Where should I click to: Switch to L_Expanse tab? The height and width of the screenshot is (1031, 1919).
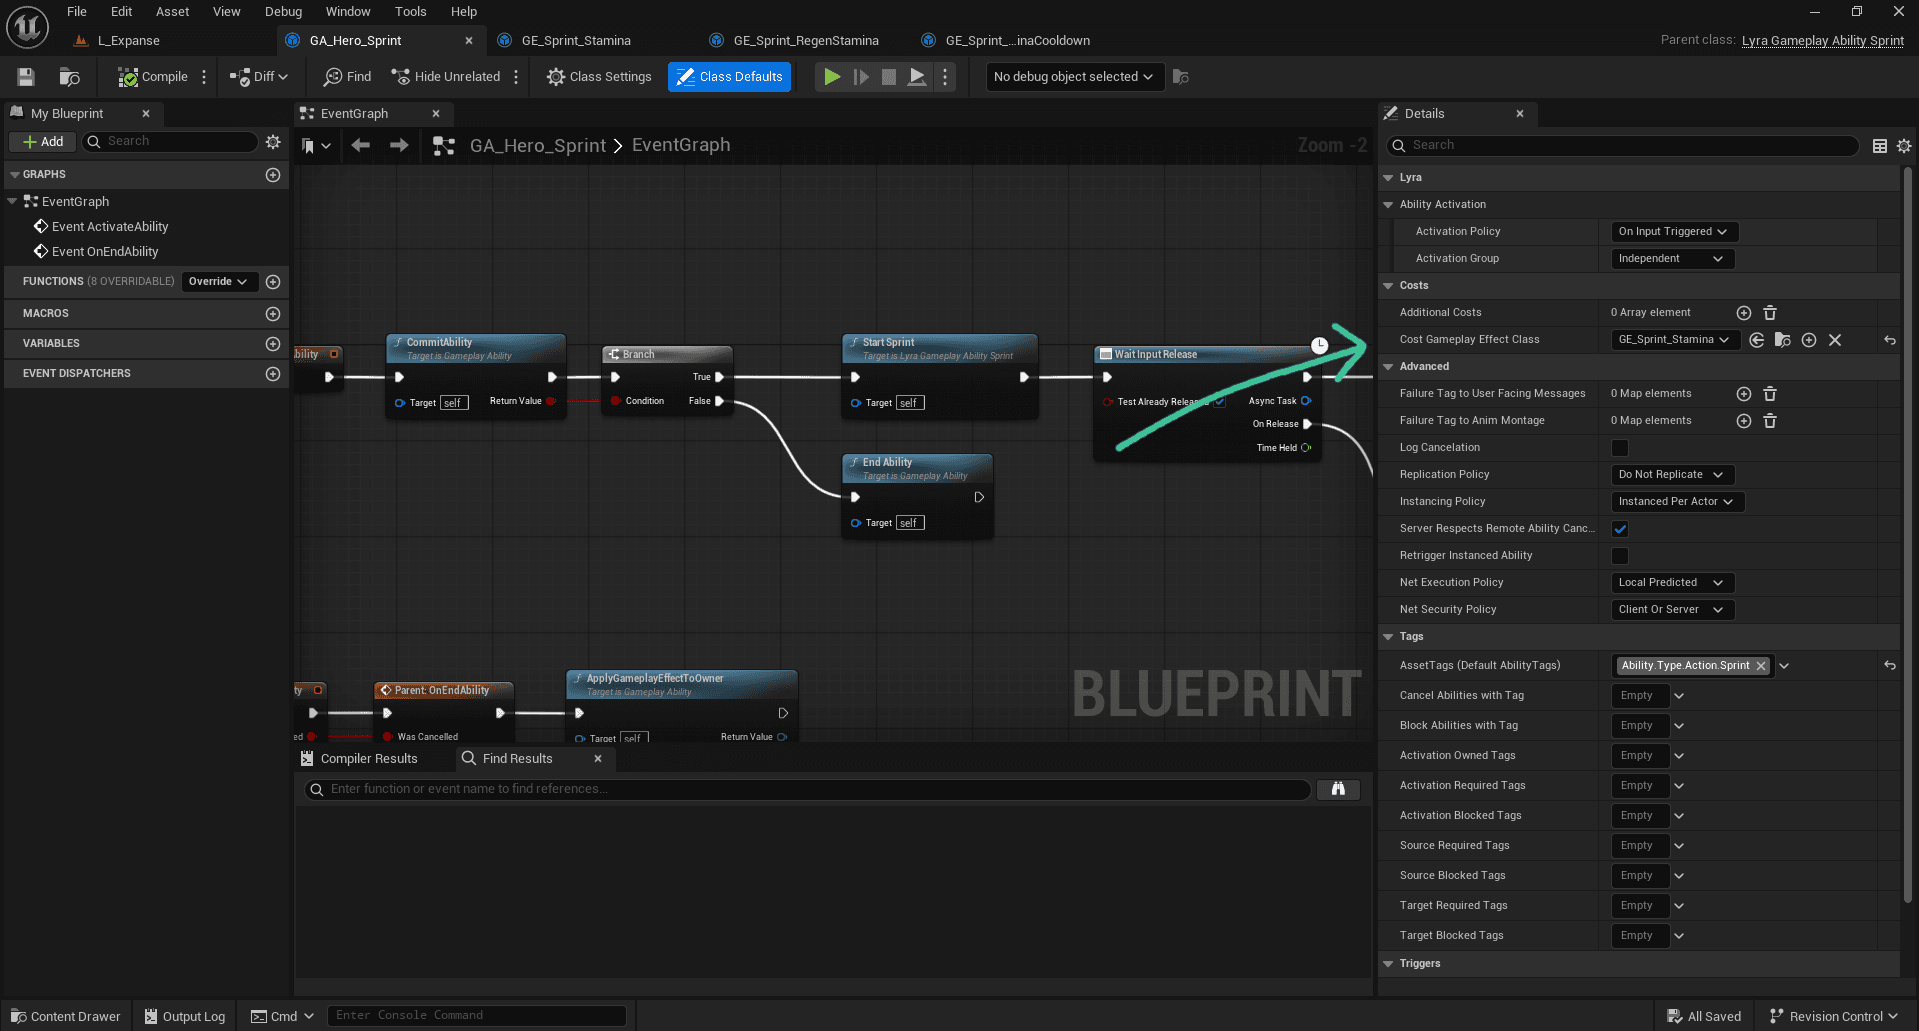pyautogui.click(x=128, y=41)
